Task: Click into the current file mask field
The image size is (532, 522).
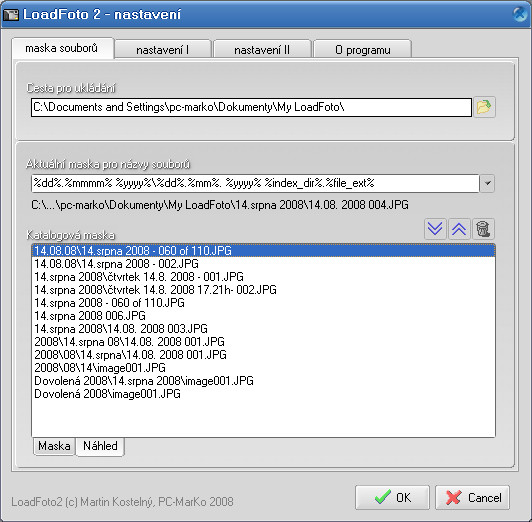Action: [255, 183]
